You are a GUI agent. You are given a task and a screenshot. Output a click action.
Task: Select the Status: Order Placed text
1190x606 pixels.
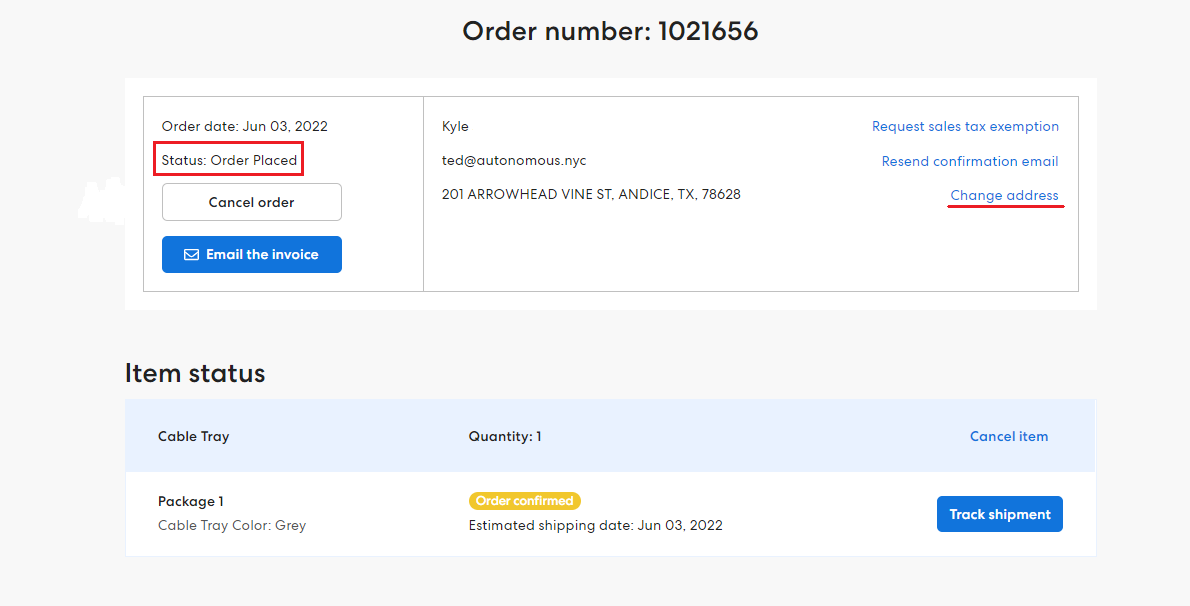tap(229, 160)
